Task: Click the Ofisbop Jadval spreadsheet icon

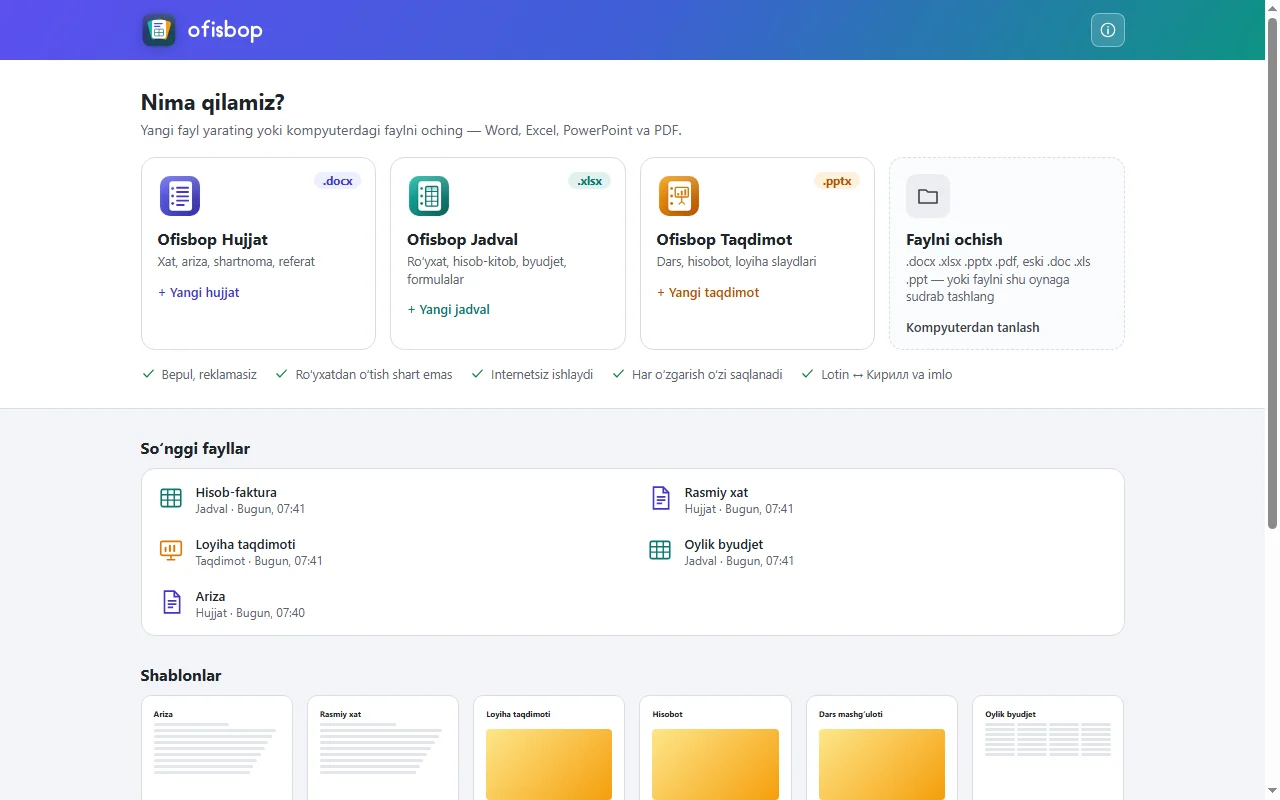Action: (x=429, y=196)
